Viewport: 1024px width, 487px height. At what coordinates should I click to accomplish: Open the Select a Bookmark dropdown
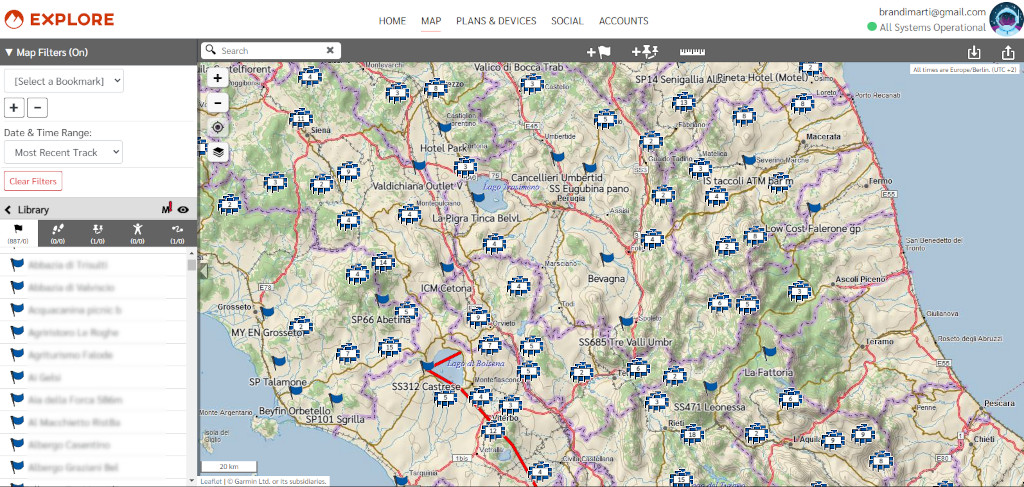tap(64, 80)
